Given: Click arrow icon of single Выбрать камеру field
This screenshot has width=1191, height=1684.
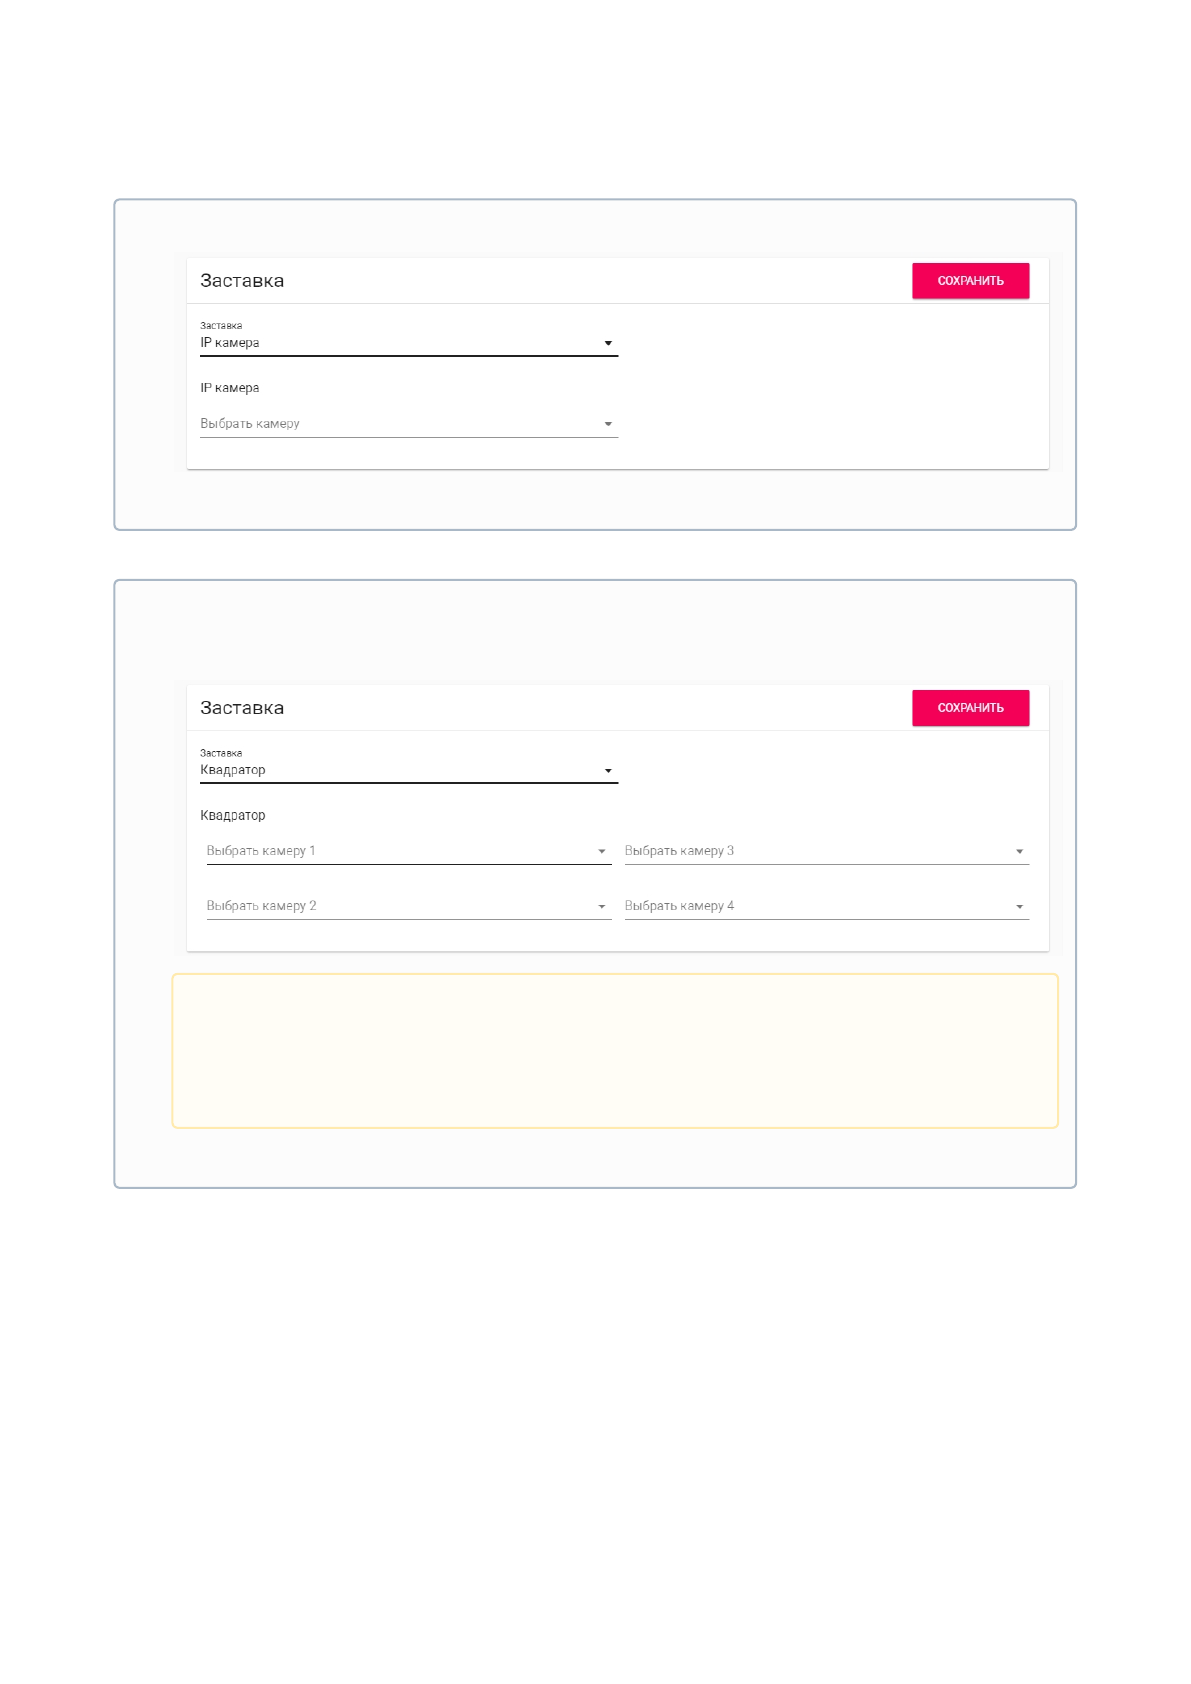Looking at the screenshot, I should 608,424.
